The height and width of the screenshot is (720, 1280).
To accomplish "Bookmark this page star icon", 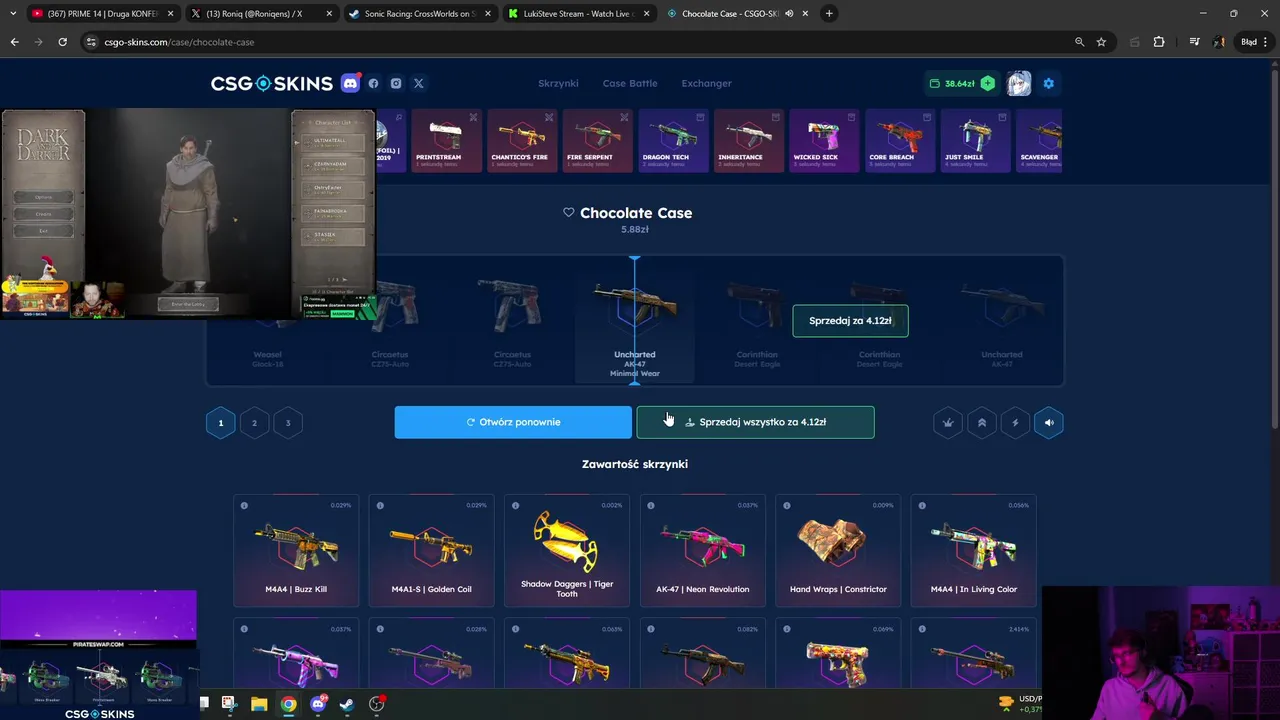I will 1101,42.
